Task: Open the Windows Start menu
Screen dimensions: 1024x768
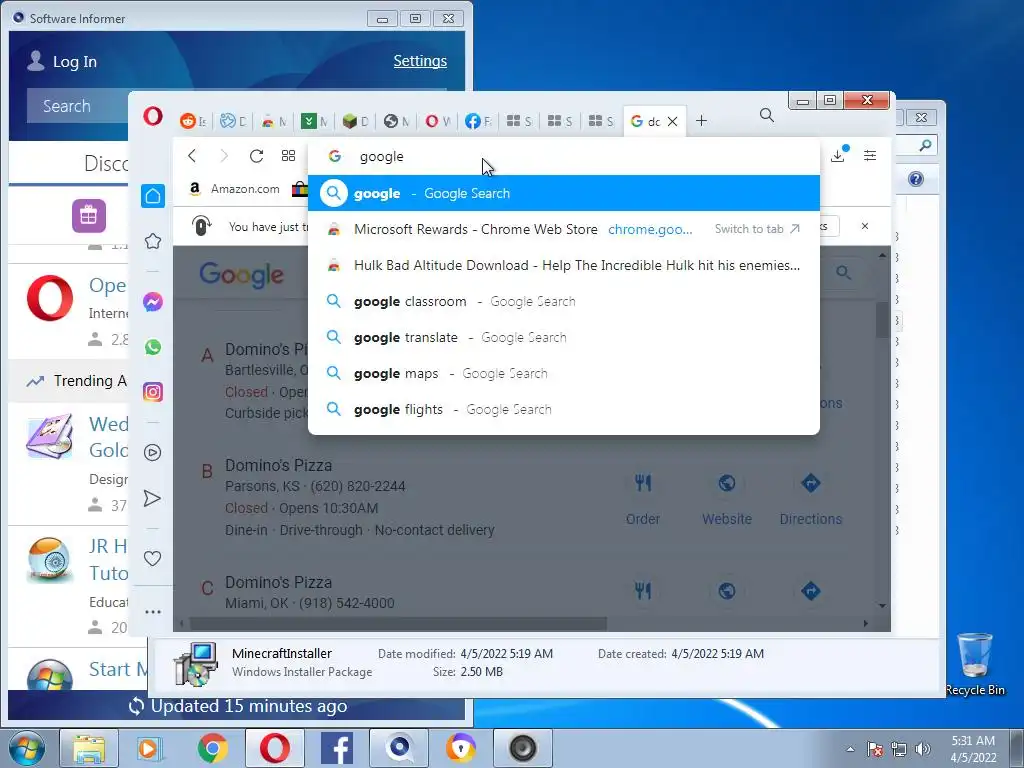Action: click(x=27, y=748)
